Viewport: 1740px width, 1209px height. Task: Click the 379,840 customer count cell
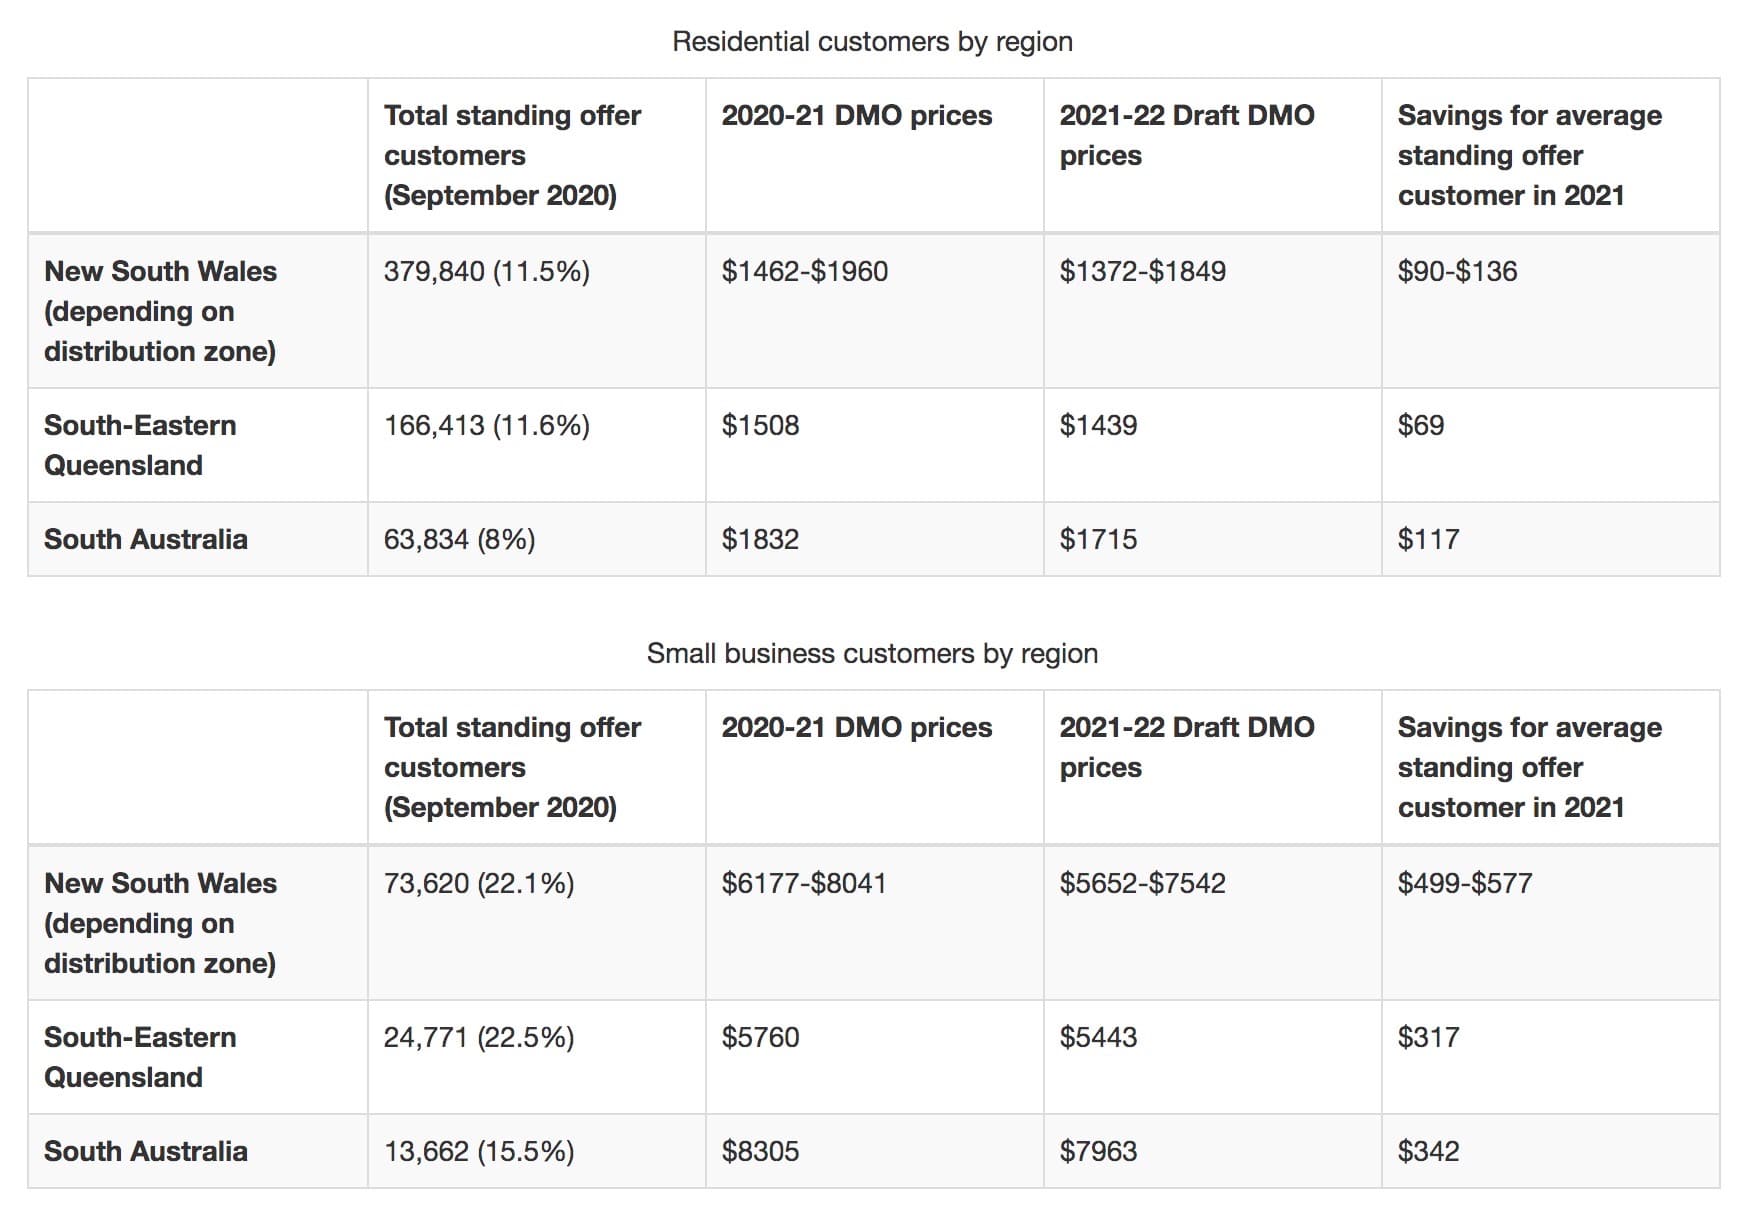(x=487, y=270)
